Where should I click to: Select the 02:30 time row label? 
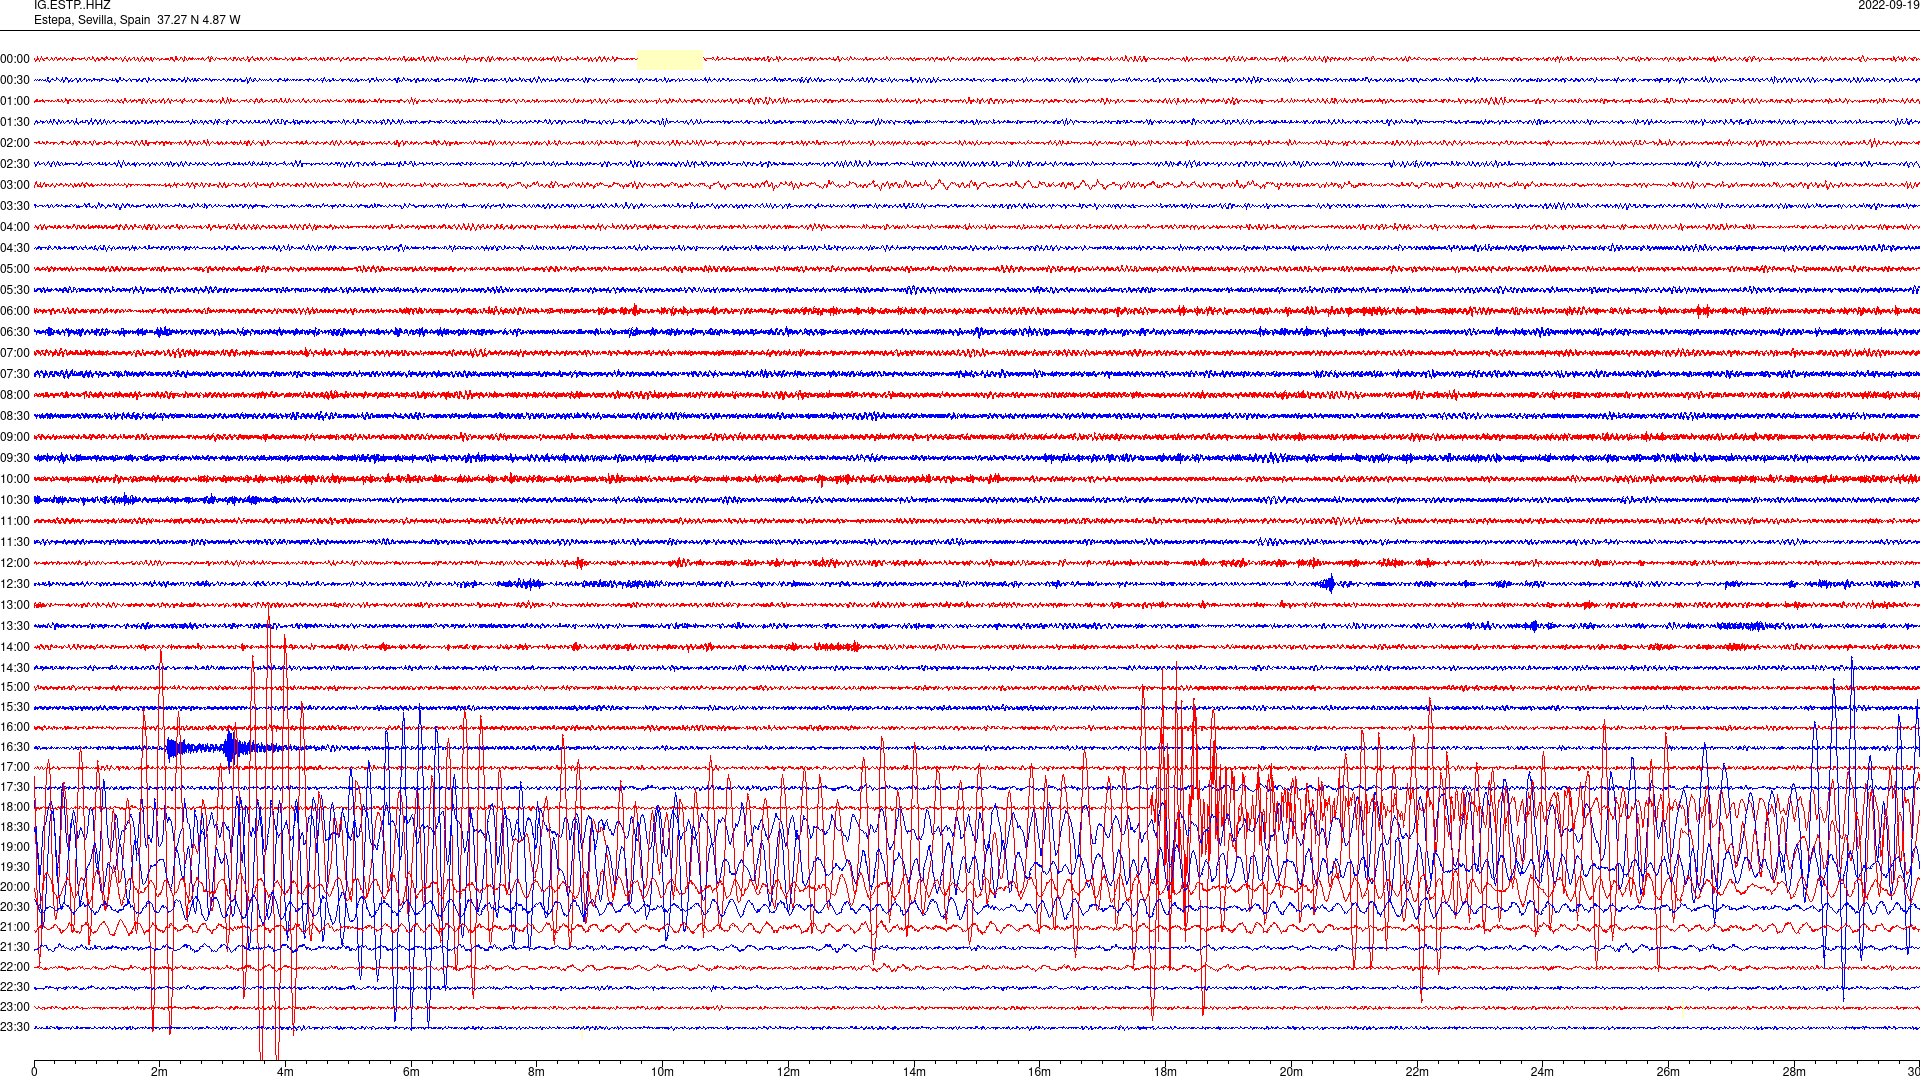[x=15, y=164]
